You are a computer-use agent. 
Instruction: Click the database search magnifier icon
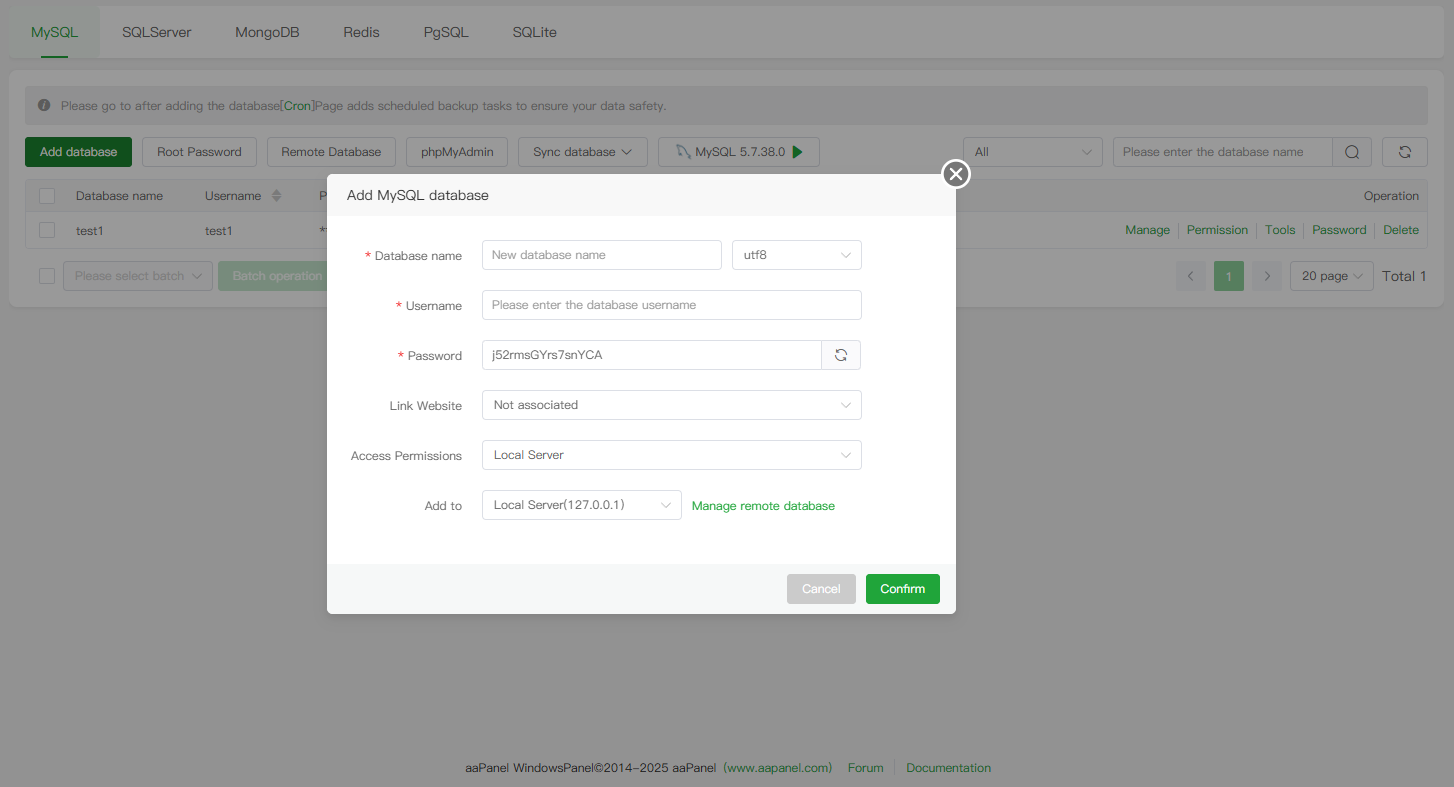click(1352, 152)
